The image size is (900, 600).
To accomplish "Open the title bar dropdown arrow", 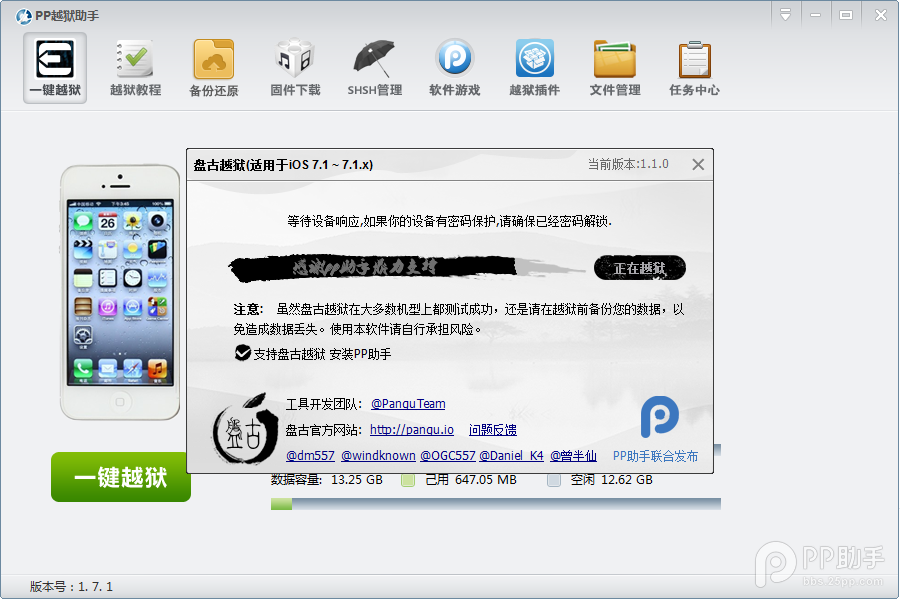I will pyautogui.click(x=786, y=14).
